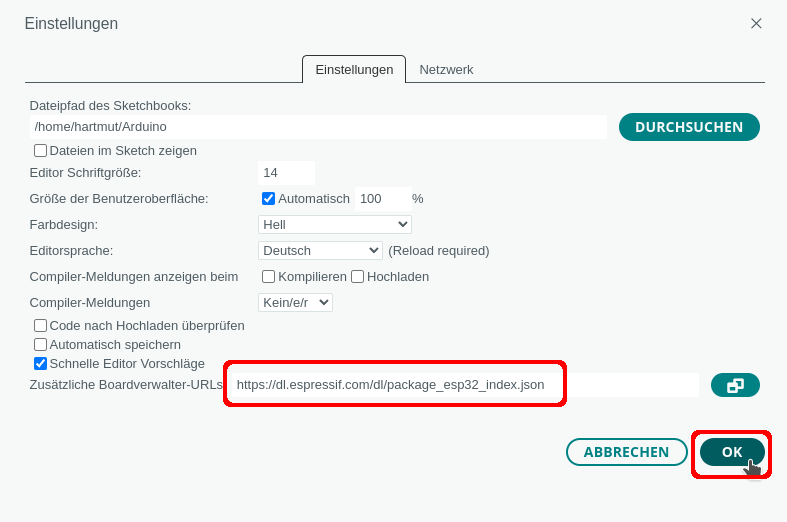
Task: Enable 'Code nach Hochladen überprüfen'
Action: 41,325
